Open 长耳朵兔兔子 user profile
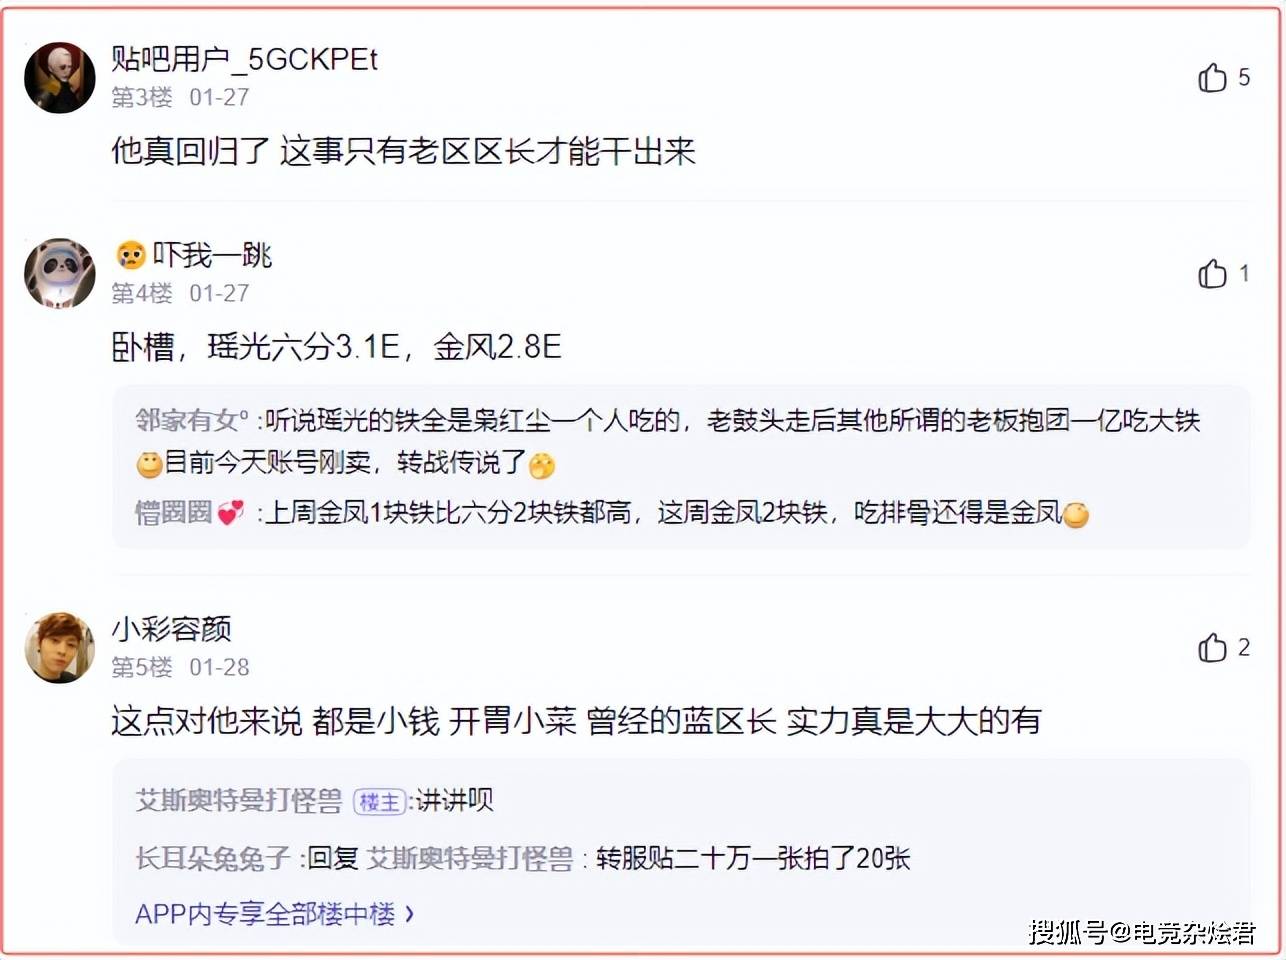Screen dimensions: 1286x960 pos(213,858)
